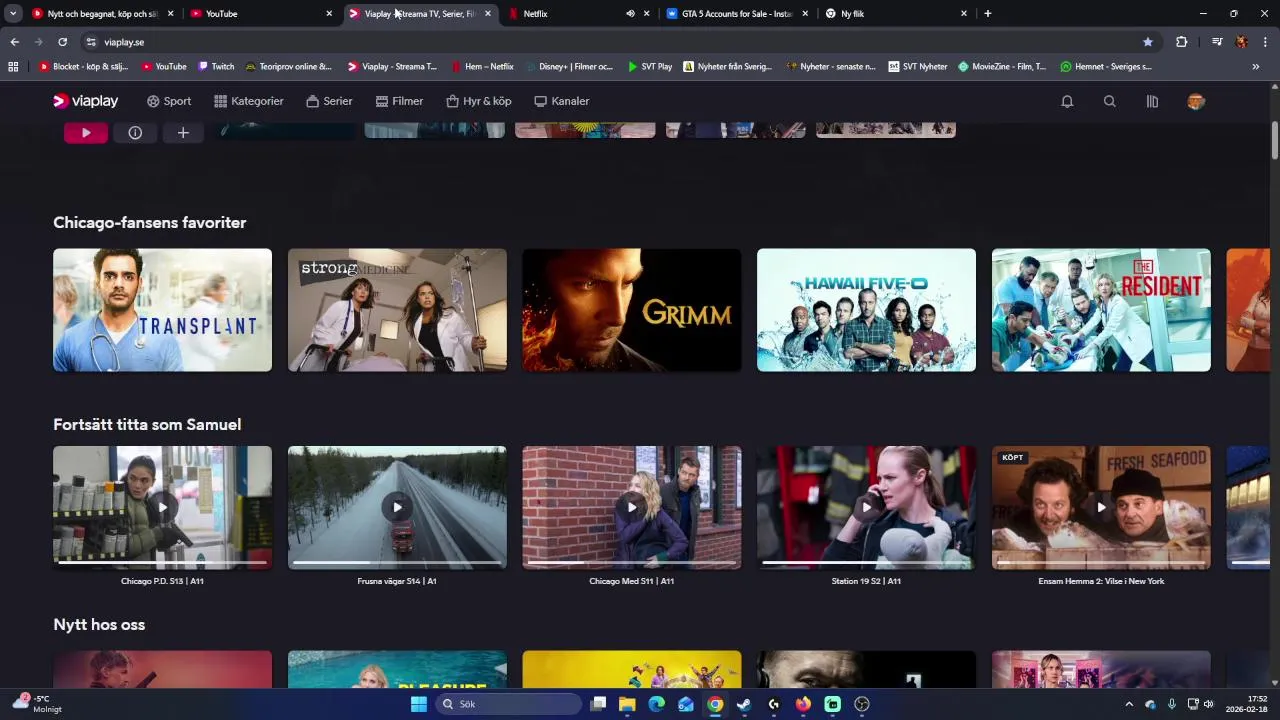Open the Viaplay watchlist library icon

pos(1152,101)
